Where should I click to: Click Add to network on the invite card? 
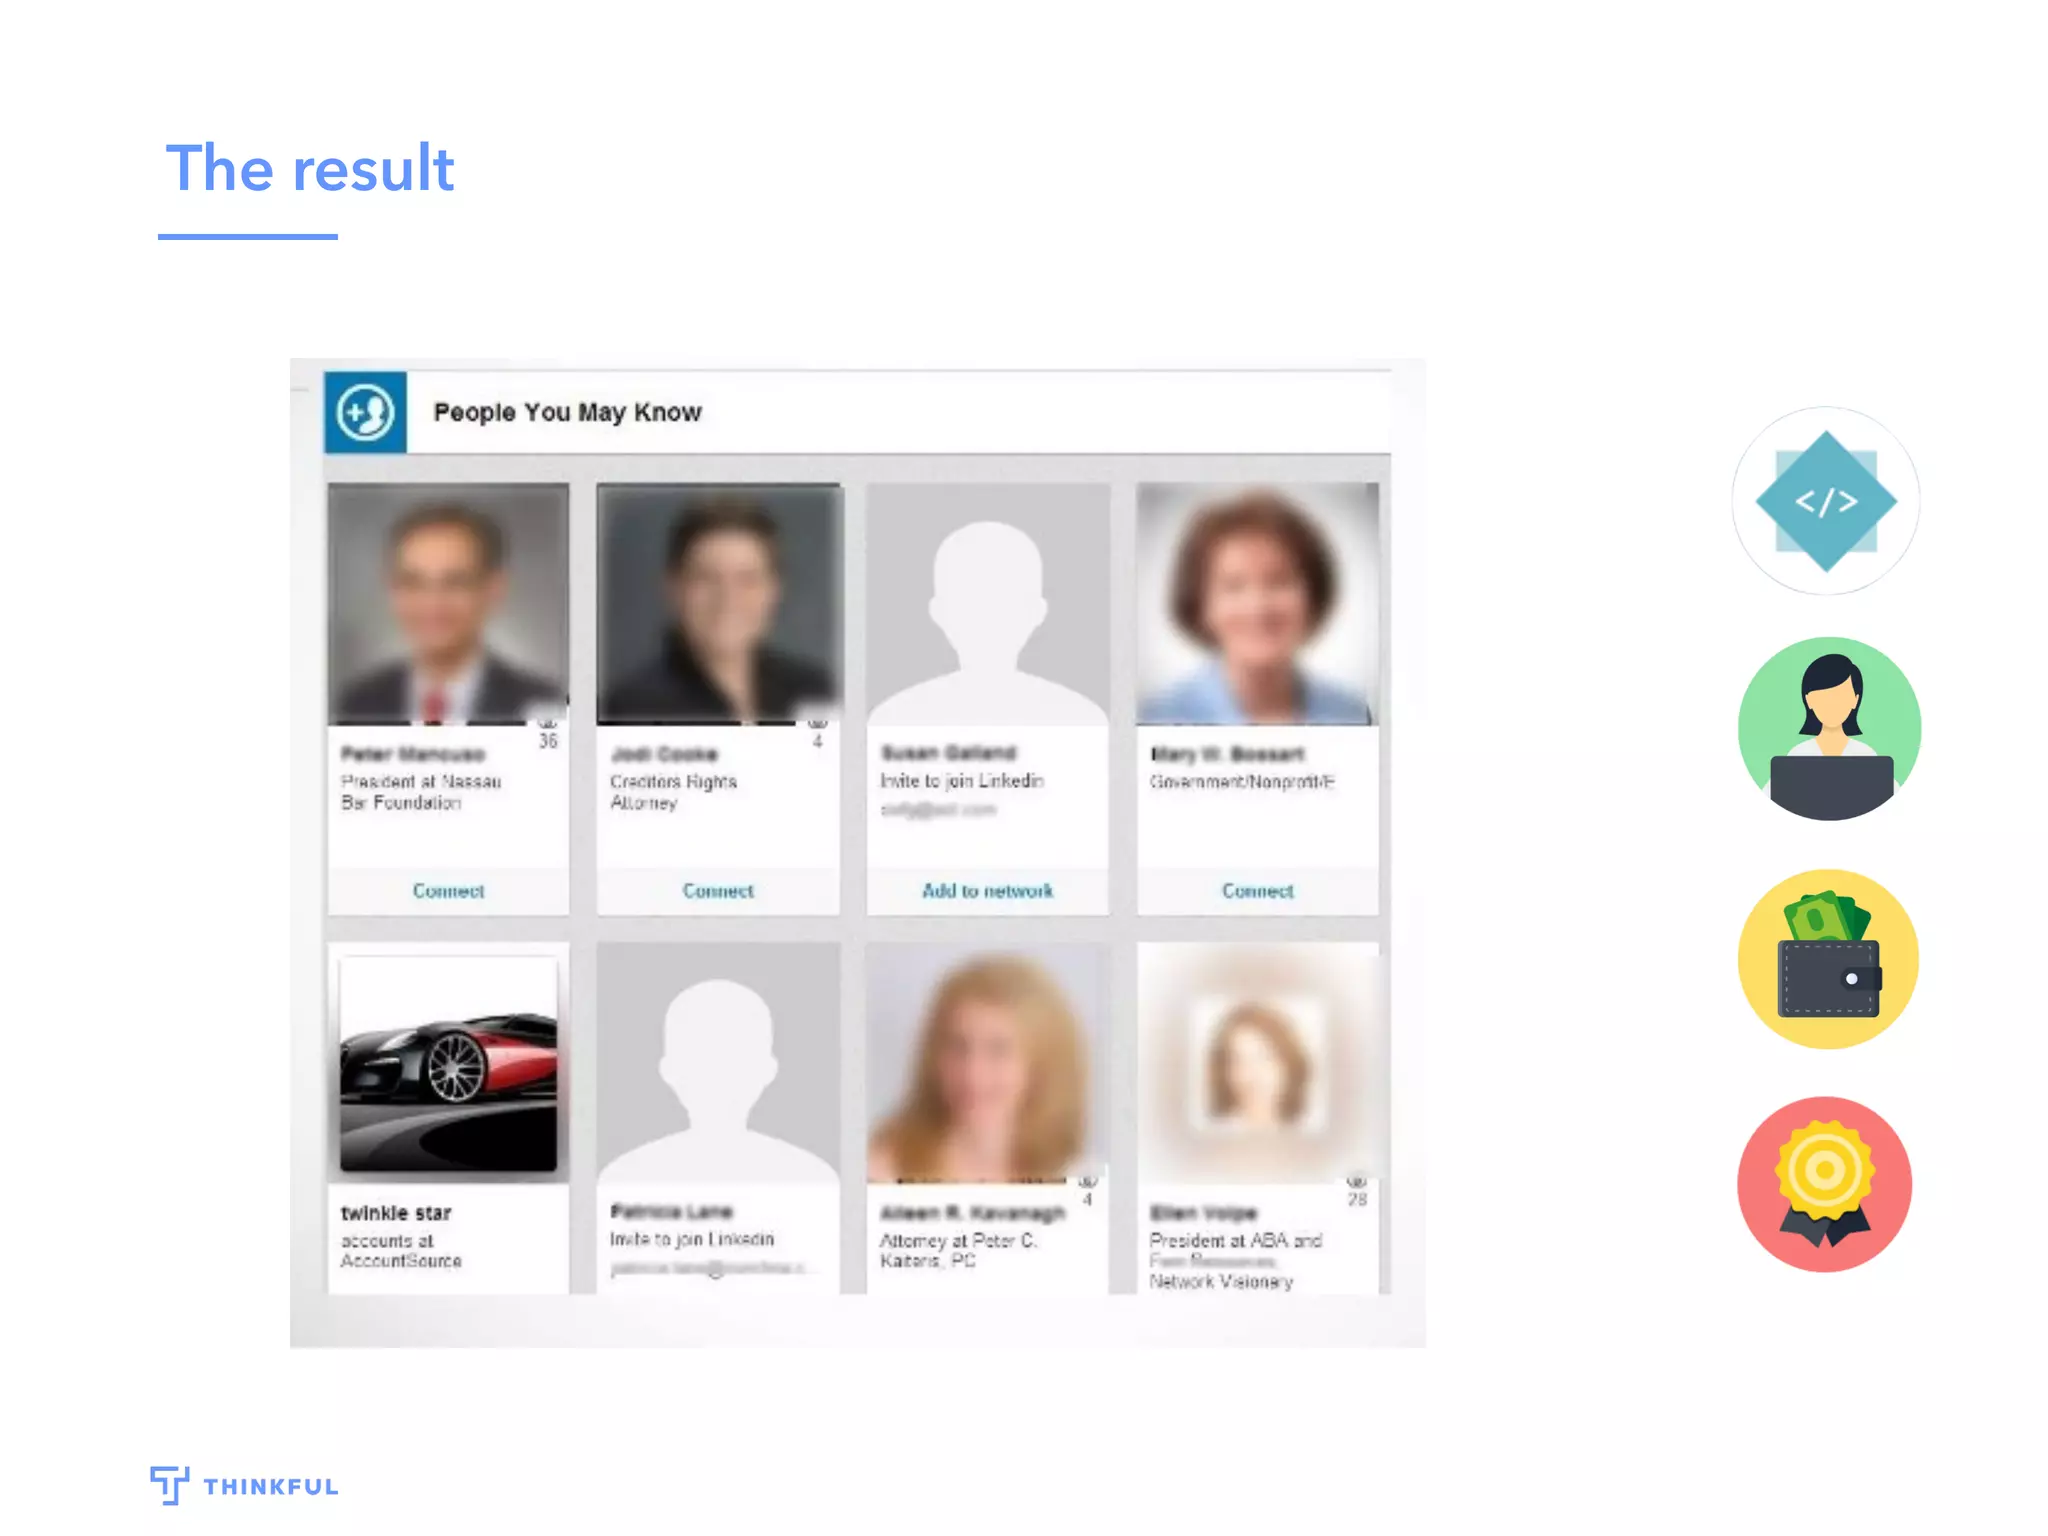(987, 890)
